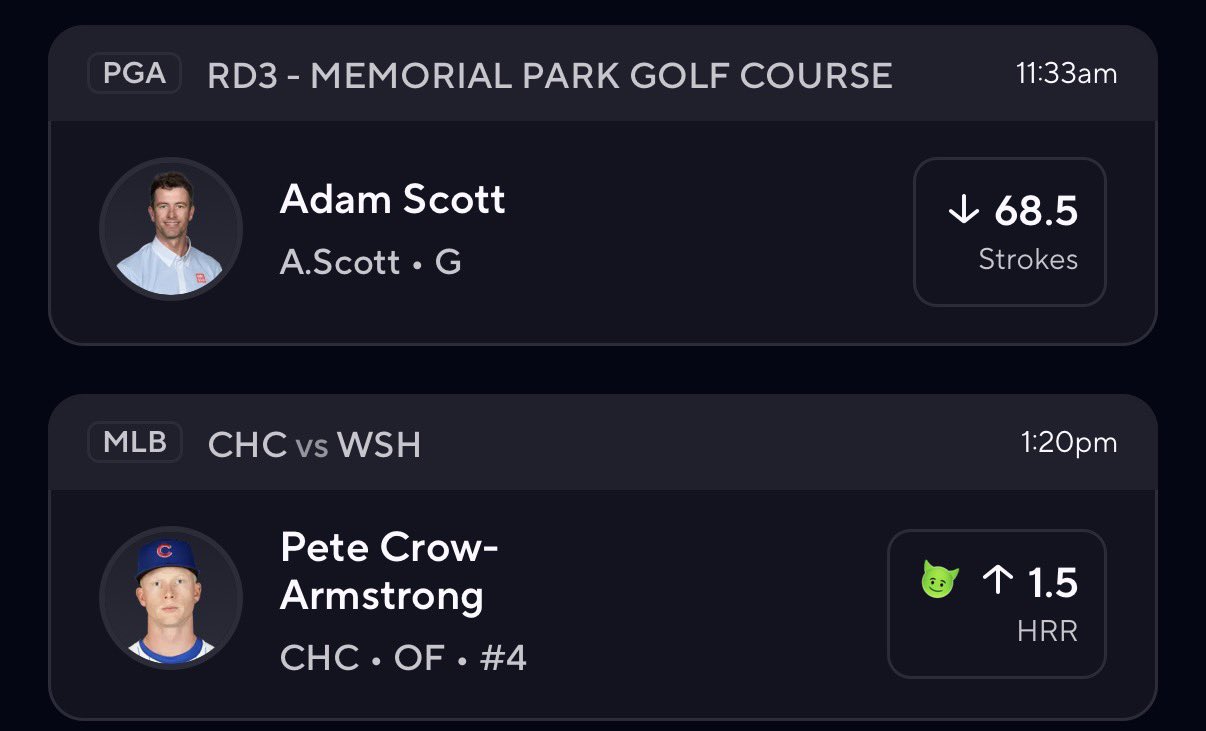Click the Strokes stat label
This screenshot has height=731, width=1206.
coord(1028,260)
